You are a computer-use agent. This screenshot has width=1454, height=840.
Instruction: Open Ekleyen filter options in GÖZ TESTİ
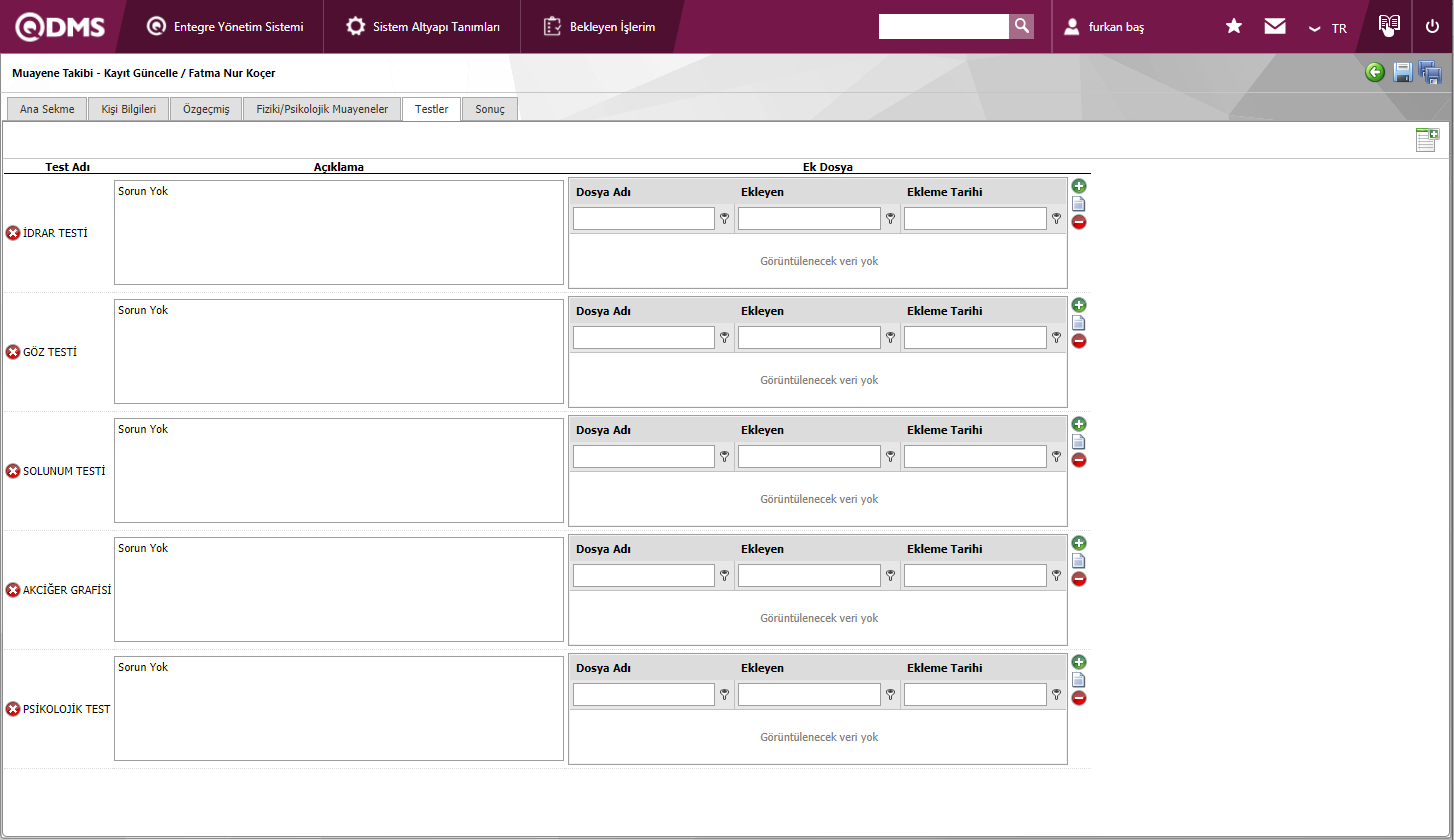click(890, 337)
